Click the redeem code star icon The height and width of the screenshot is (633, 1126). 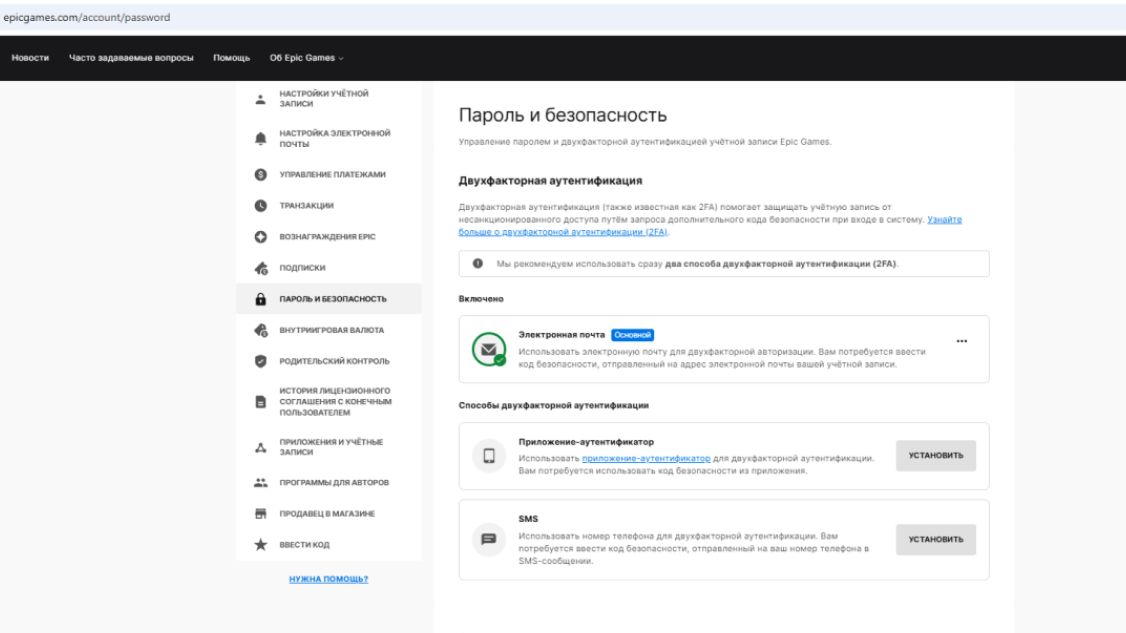(260, 545)
